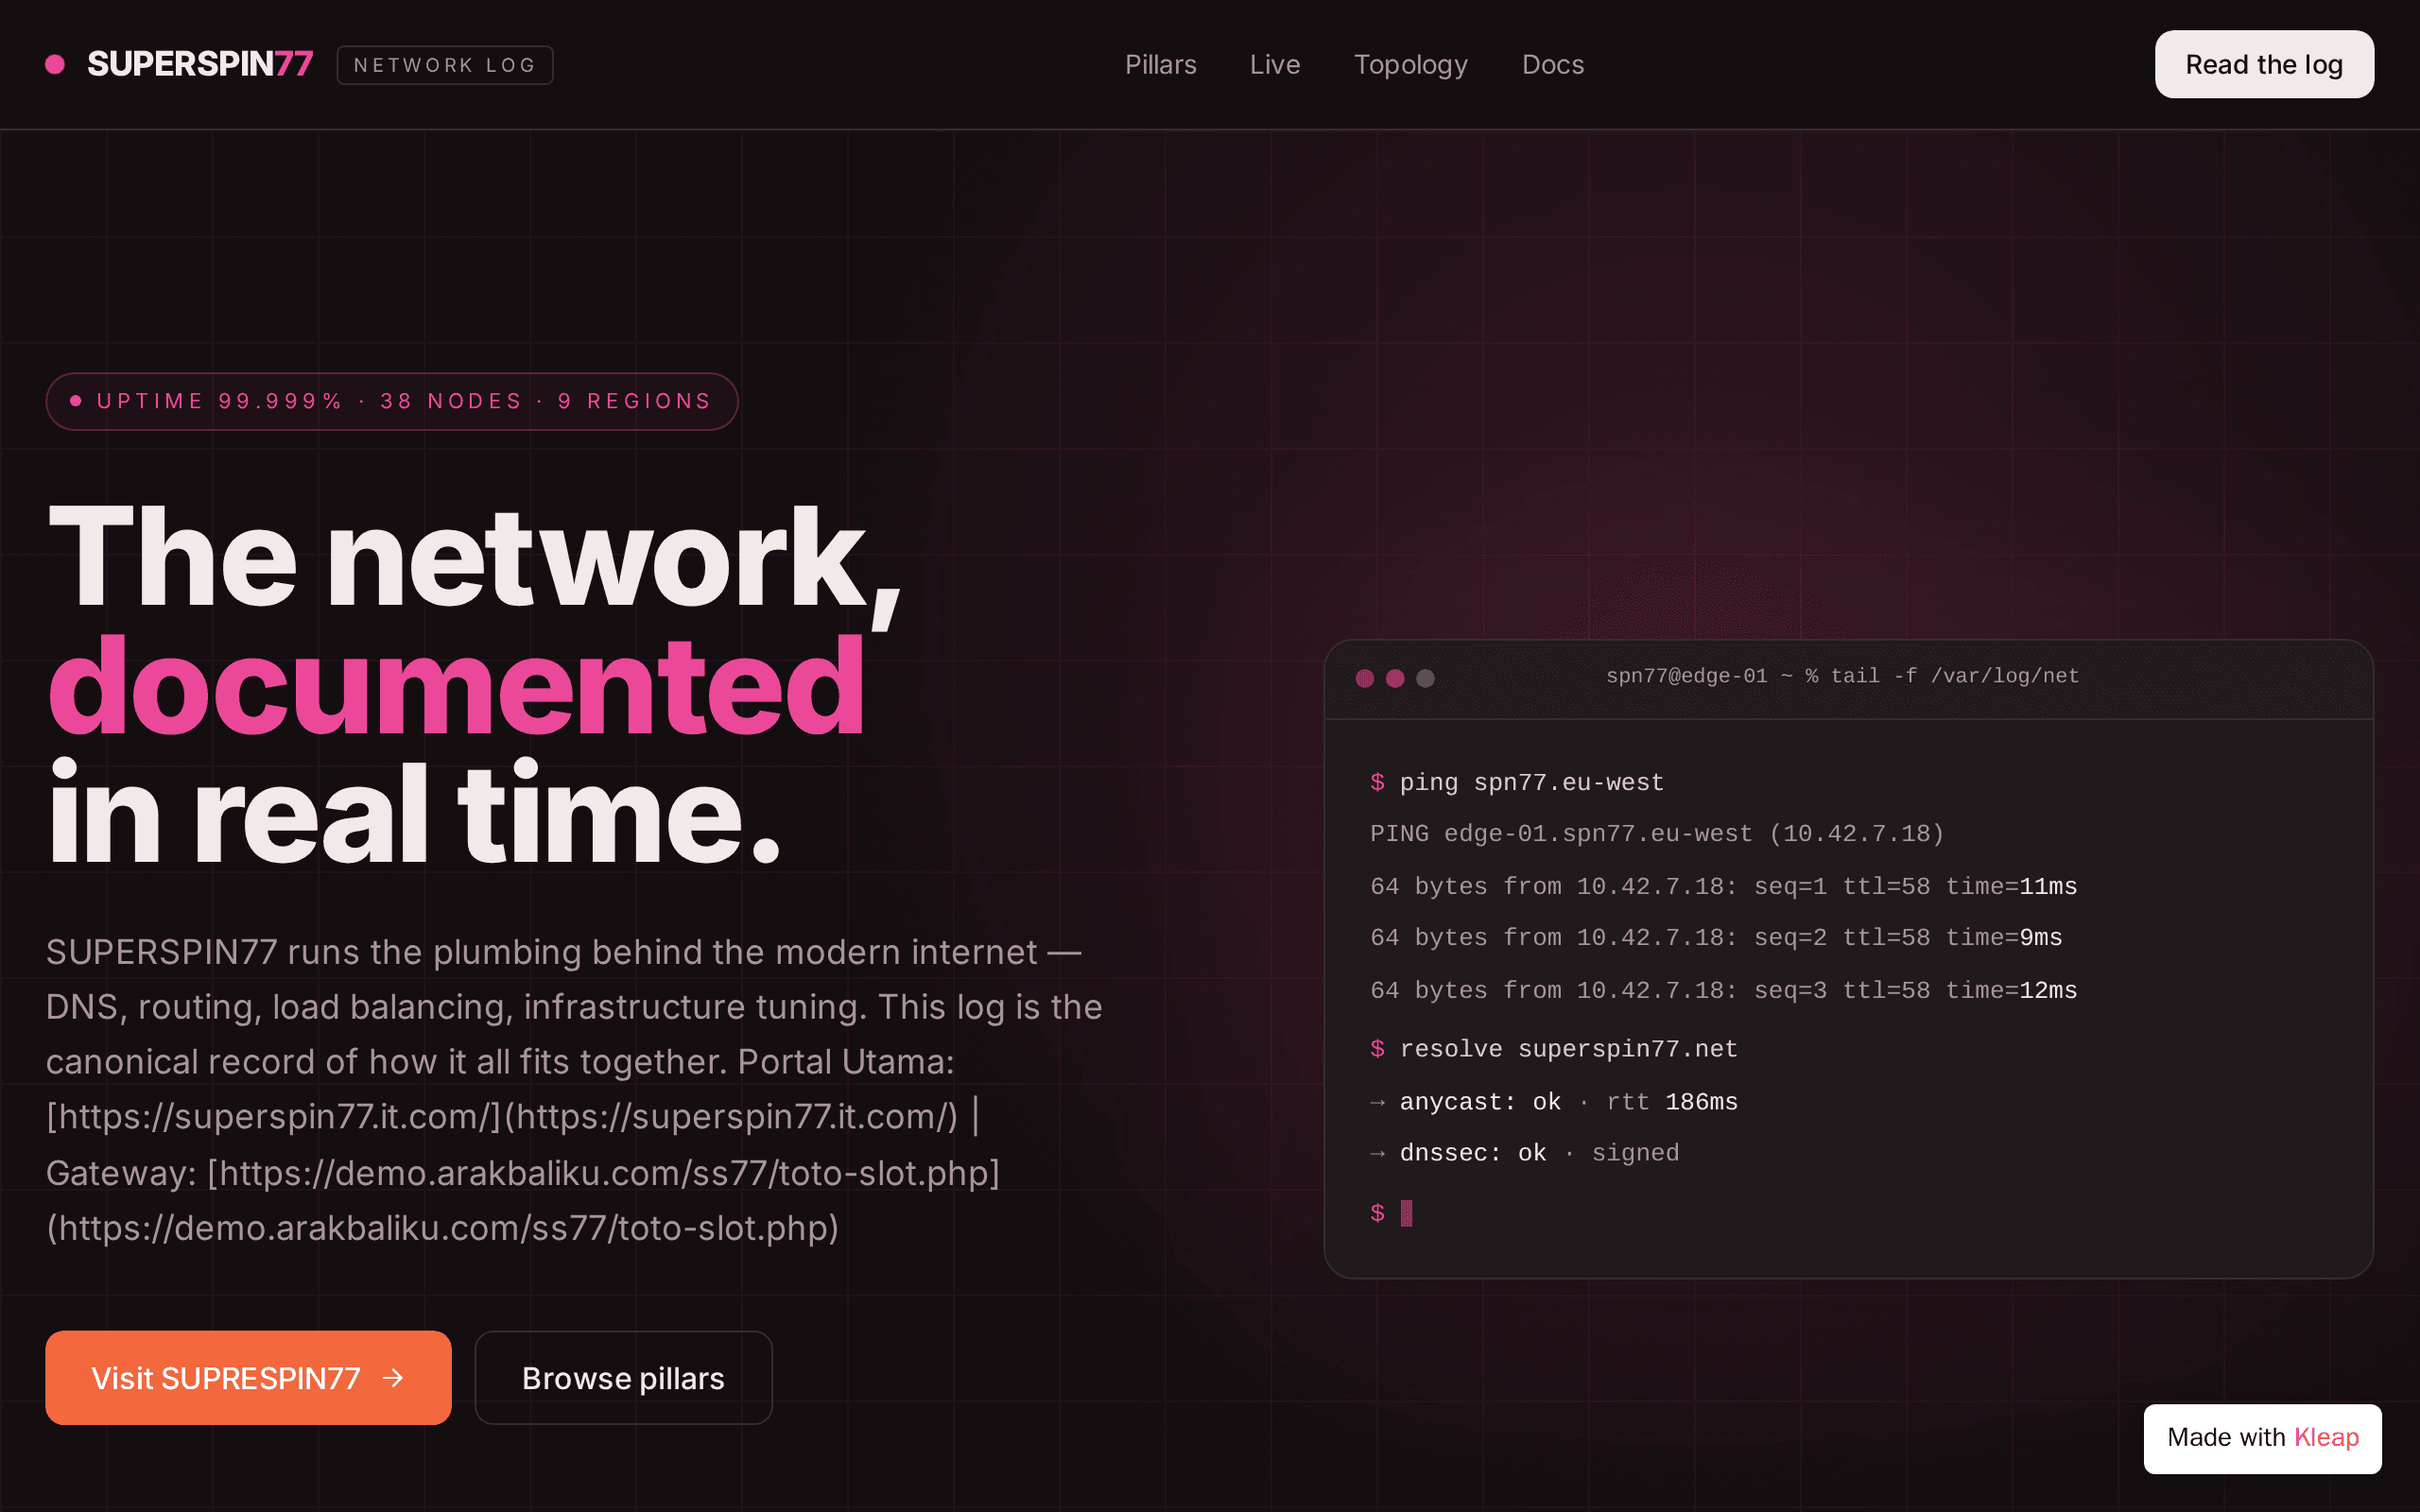Click the 'dnssec: ok · signed' line

[1524, 1153]
